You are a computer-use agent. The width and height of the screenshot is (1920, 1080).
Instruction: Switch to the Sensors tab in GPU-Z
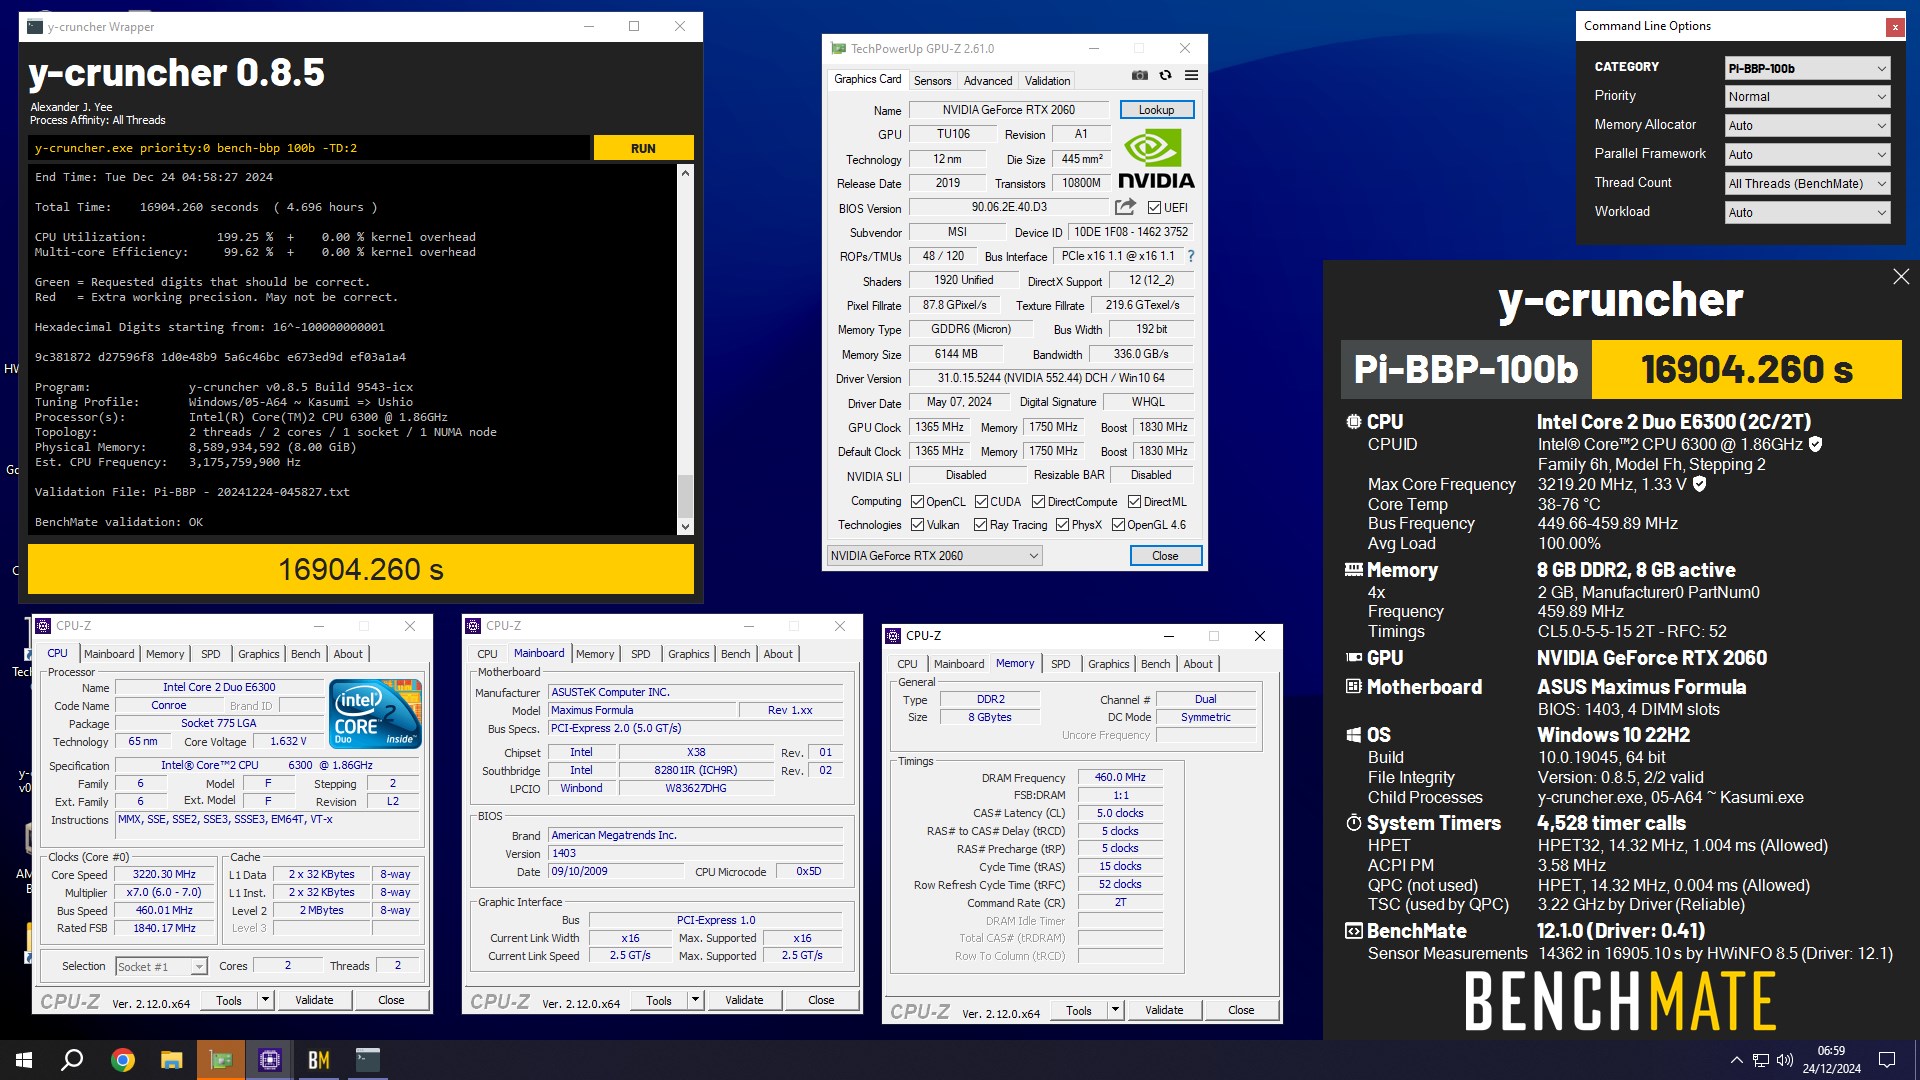coord(932,81)
